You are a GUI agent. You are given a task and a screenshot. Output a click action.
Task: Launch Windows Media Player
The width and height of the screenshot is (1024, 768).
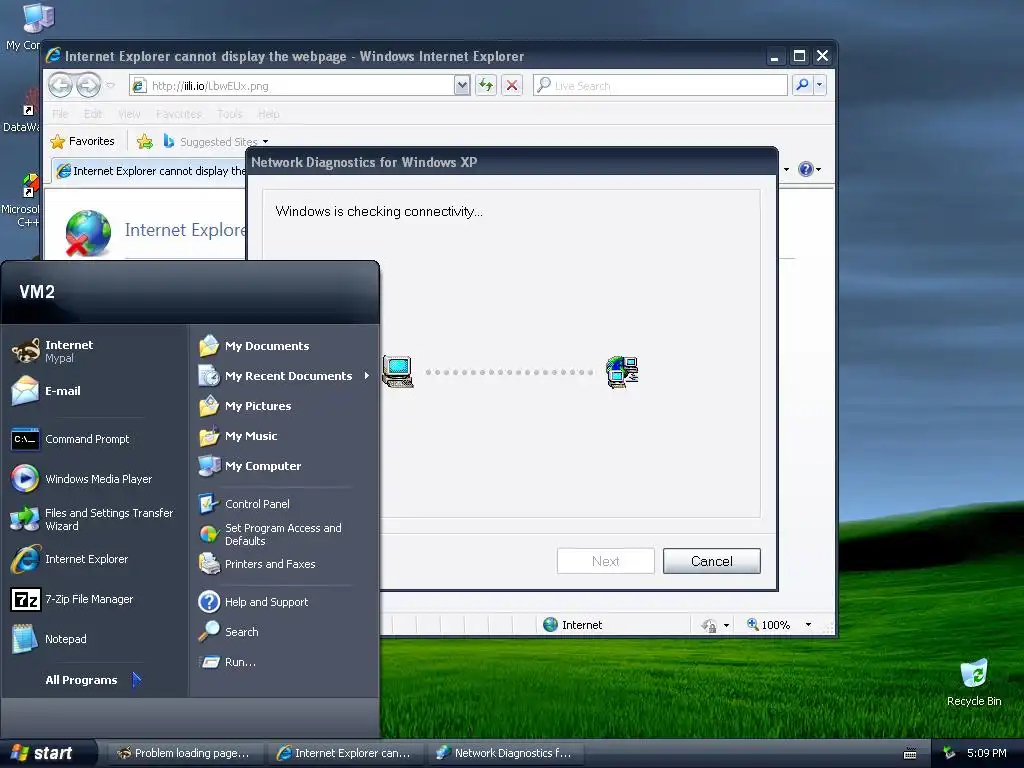82,479
